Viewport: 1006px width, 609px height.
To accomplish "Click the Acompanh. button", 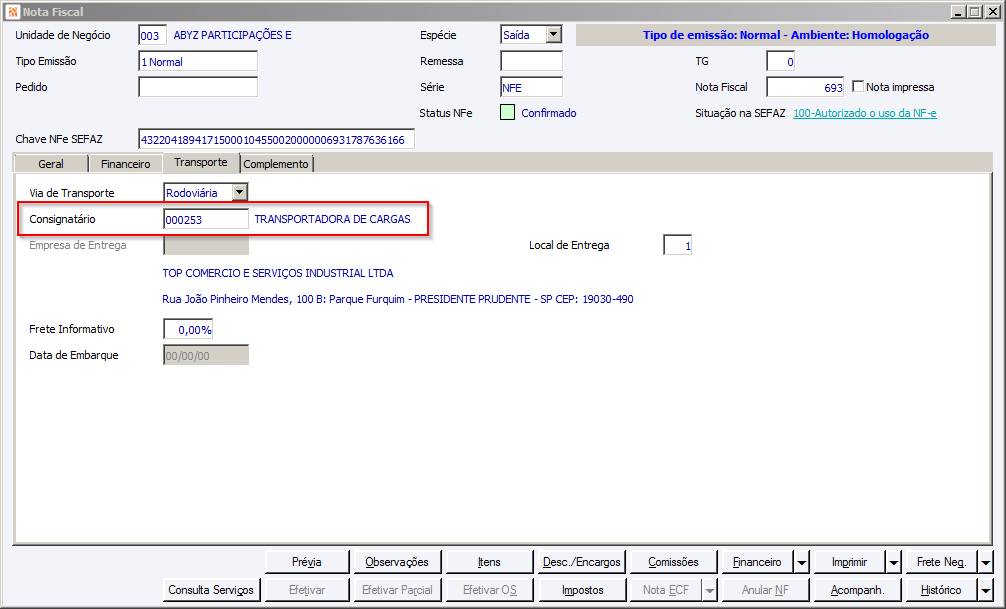I will click(857, 590).
